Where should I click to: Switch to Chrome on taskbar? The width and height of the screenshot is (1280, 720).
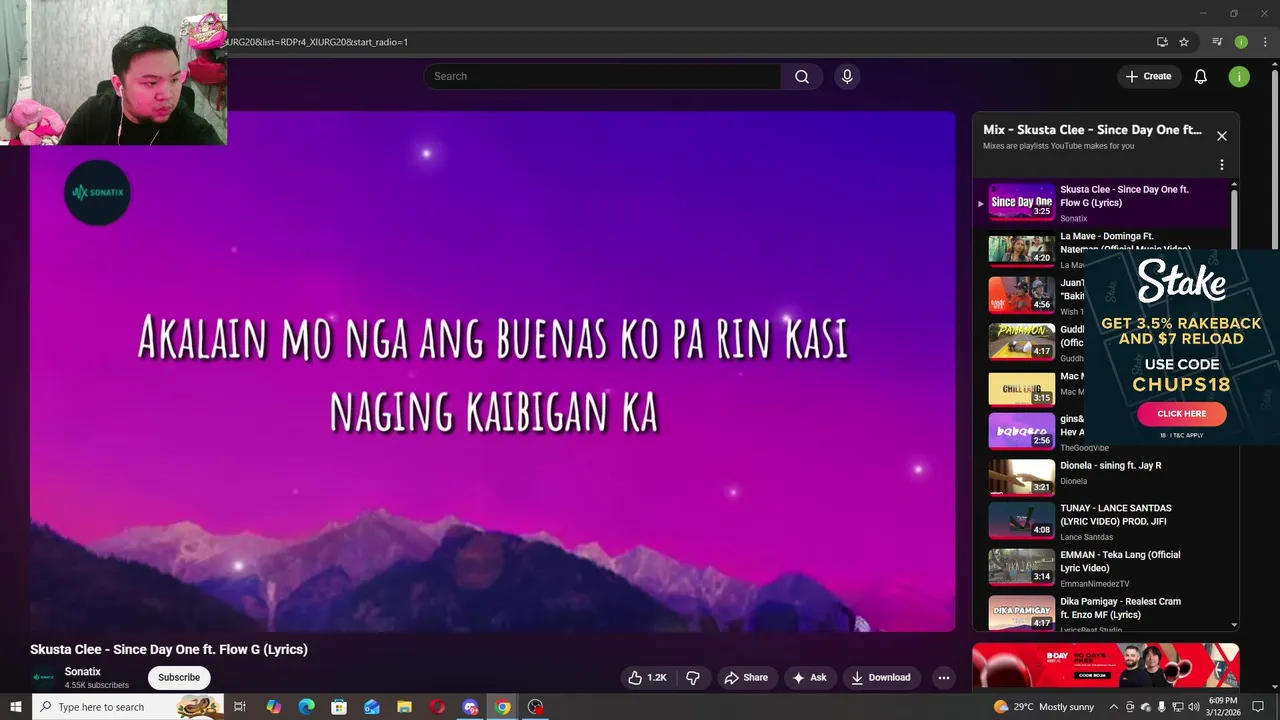[x=503, y=707]
